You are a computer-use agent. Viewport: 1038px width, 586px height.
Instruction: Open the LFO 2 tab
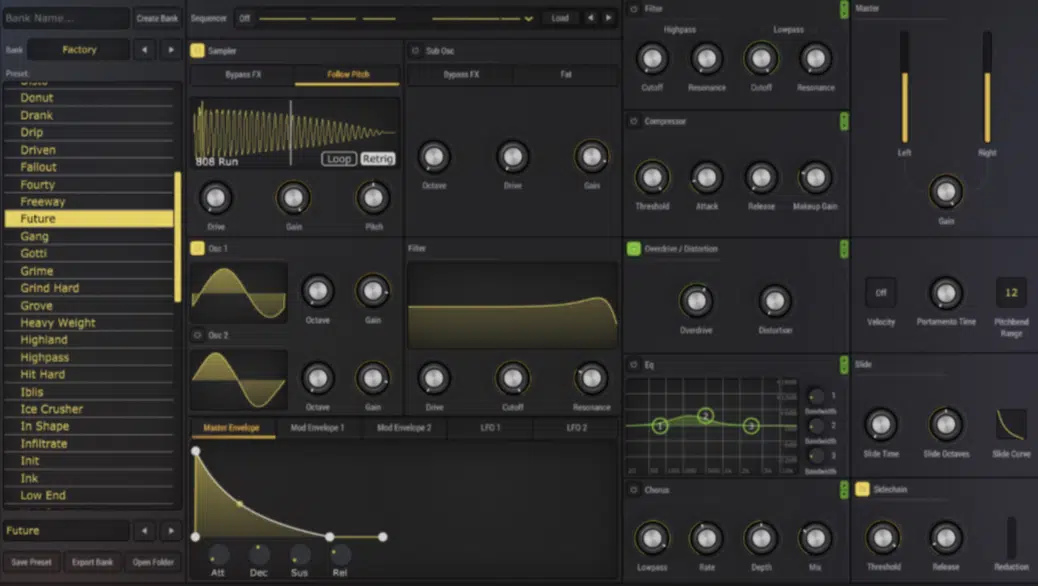pyautogui.click(x=577, y=428)
